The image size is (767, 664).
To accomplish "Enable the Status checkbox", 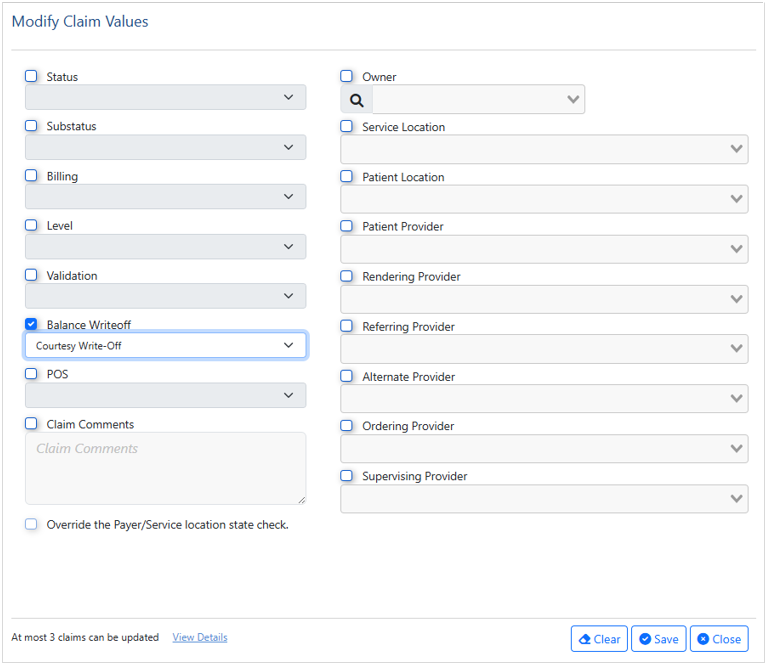I will tap(31, 76).
